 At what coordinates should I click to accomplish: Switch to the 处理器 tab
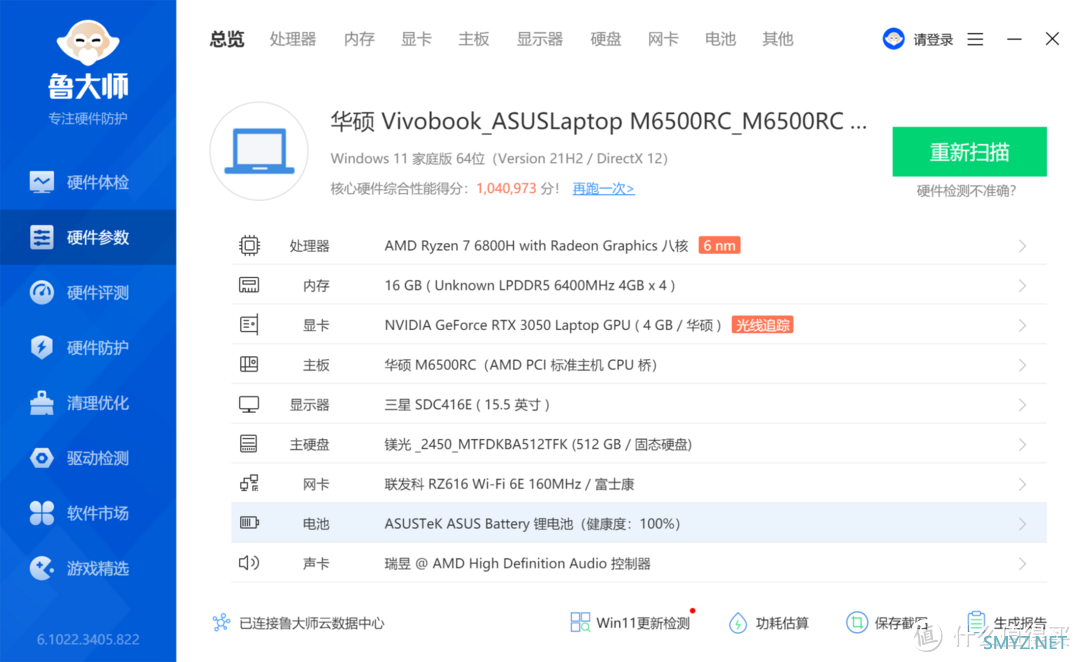point(293,39)
